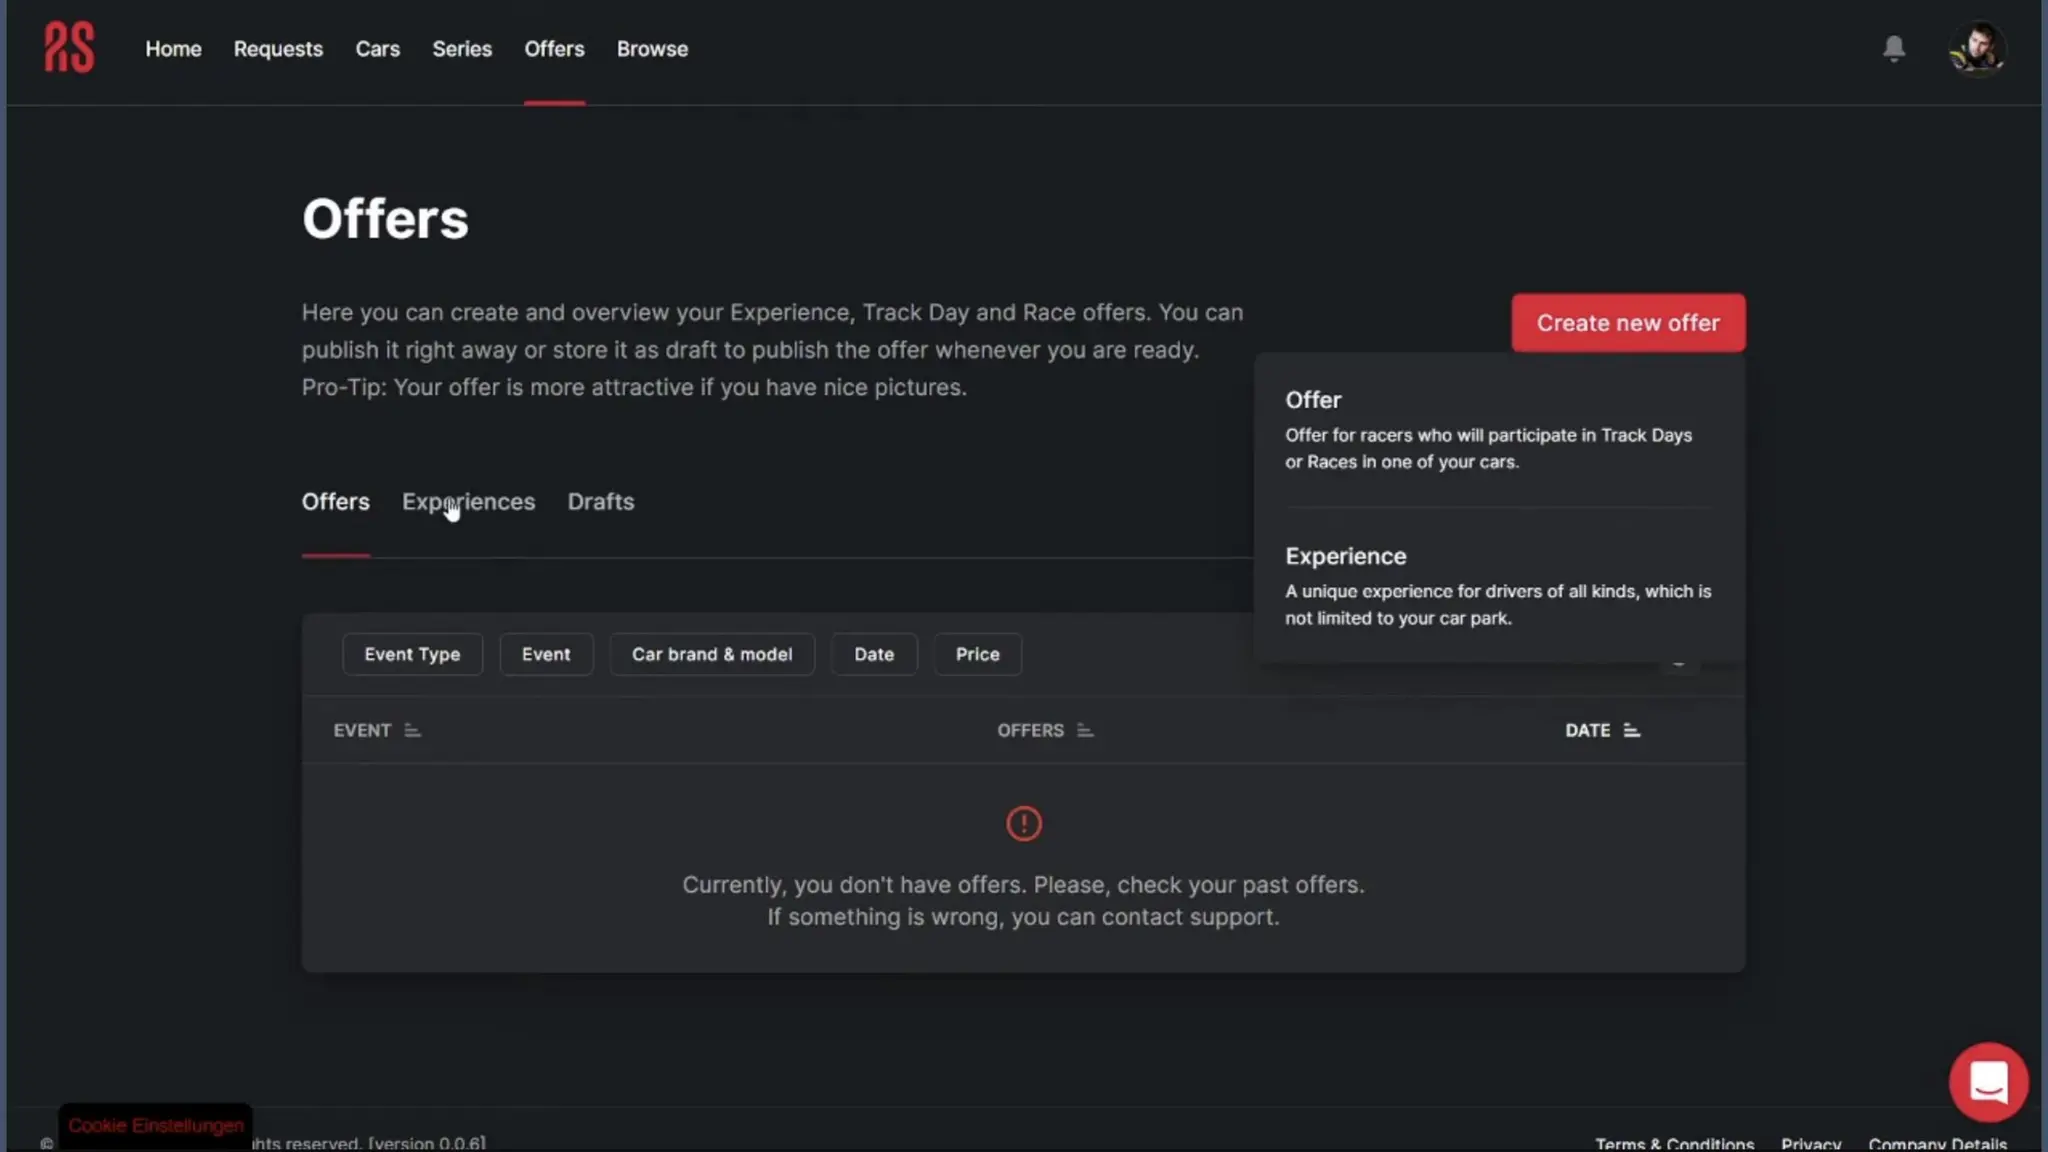Open the Date filter
The height and width of the screenshot is (1152, 2048).
click(874, 654)
